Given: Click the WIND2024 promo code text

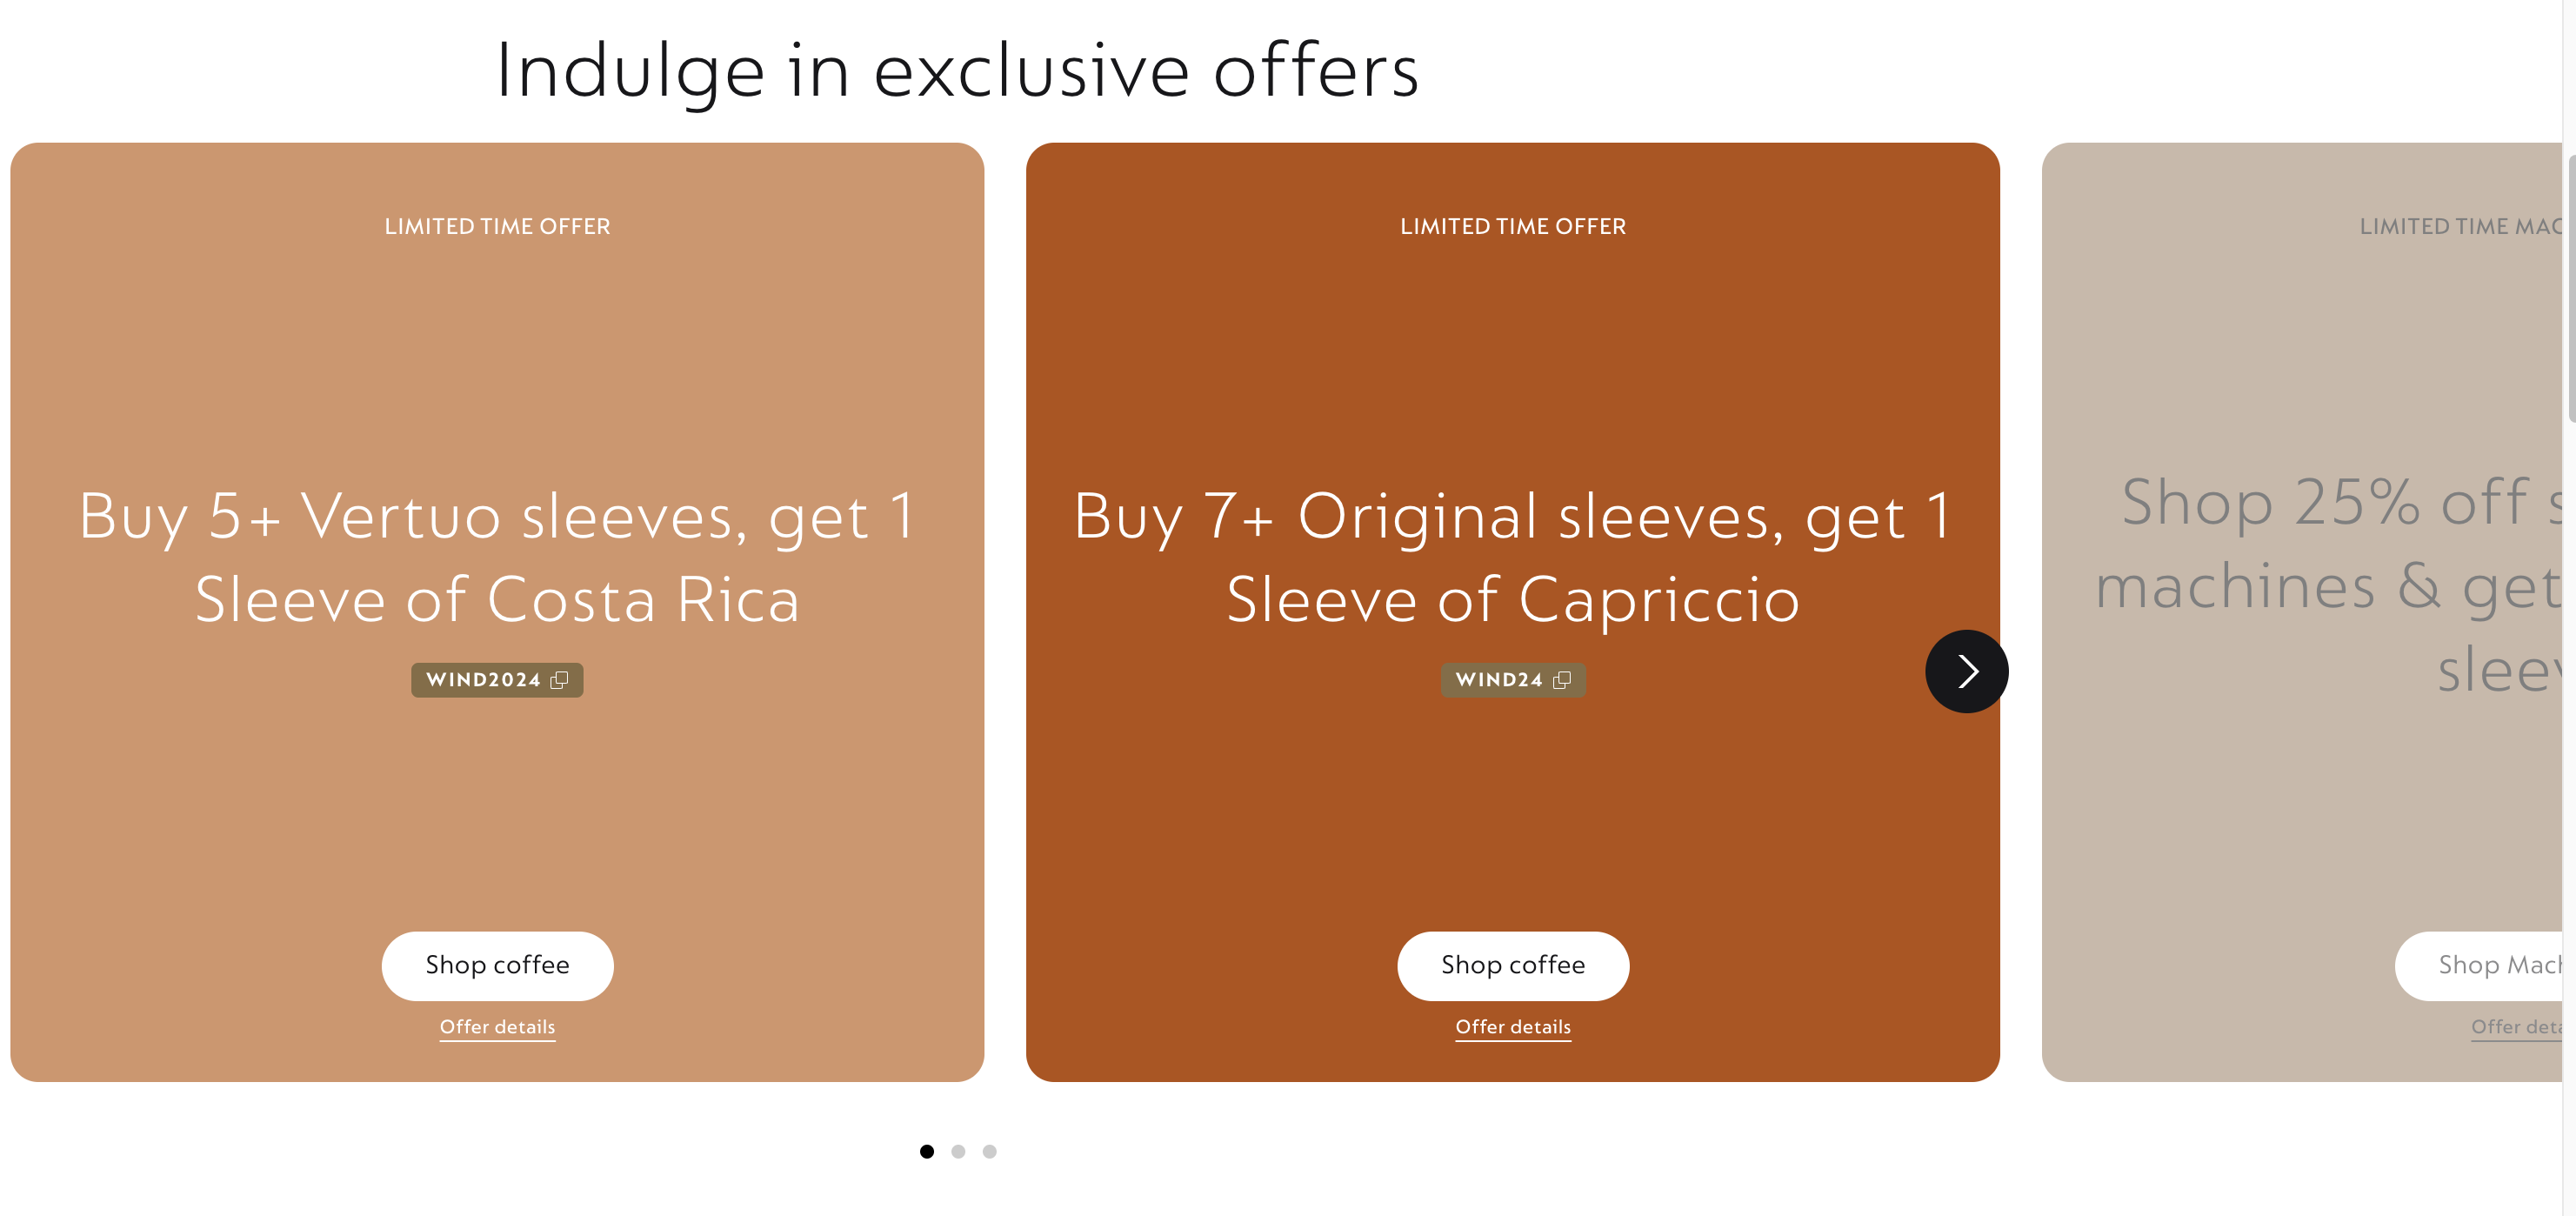Looking at the screenshot, I should click(x=483, y=680).
